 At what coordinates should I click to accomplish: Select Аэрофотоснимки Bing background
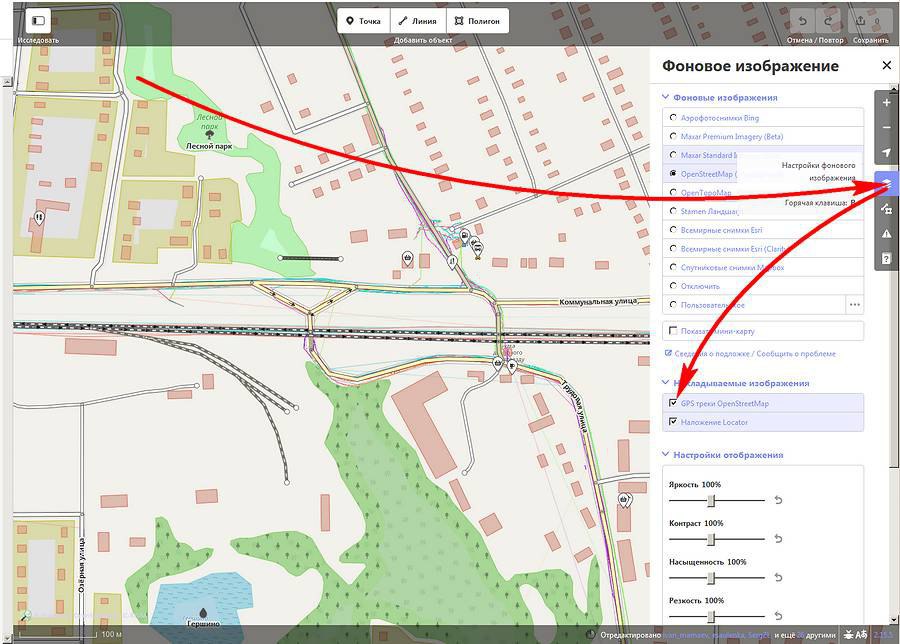[x=763, y=118]
